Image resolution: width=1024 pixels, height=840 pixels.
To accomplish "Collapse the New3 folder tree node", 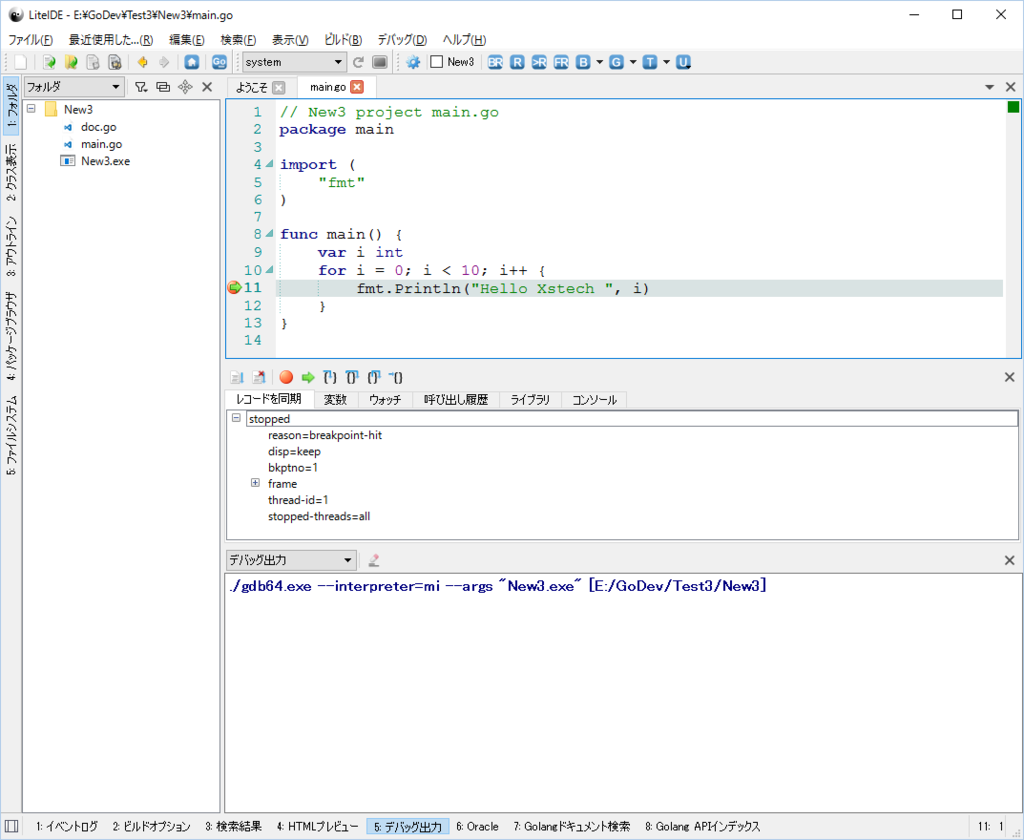I will coord(31,109).
